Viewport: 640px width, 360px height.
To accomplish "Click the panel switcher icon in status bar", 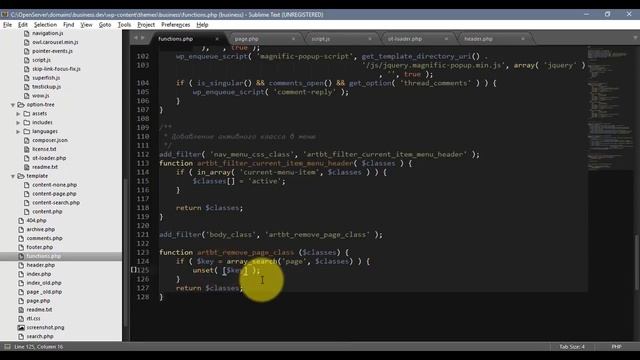I will (x=7, y=347).
